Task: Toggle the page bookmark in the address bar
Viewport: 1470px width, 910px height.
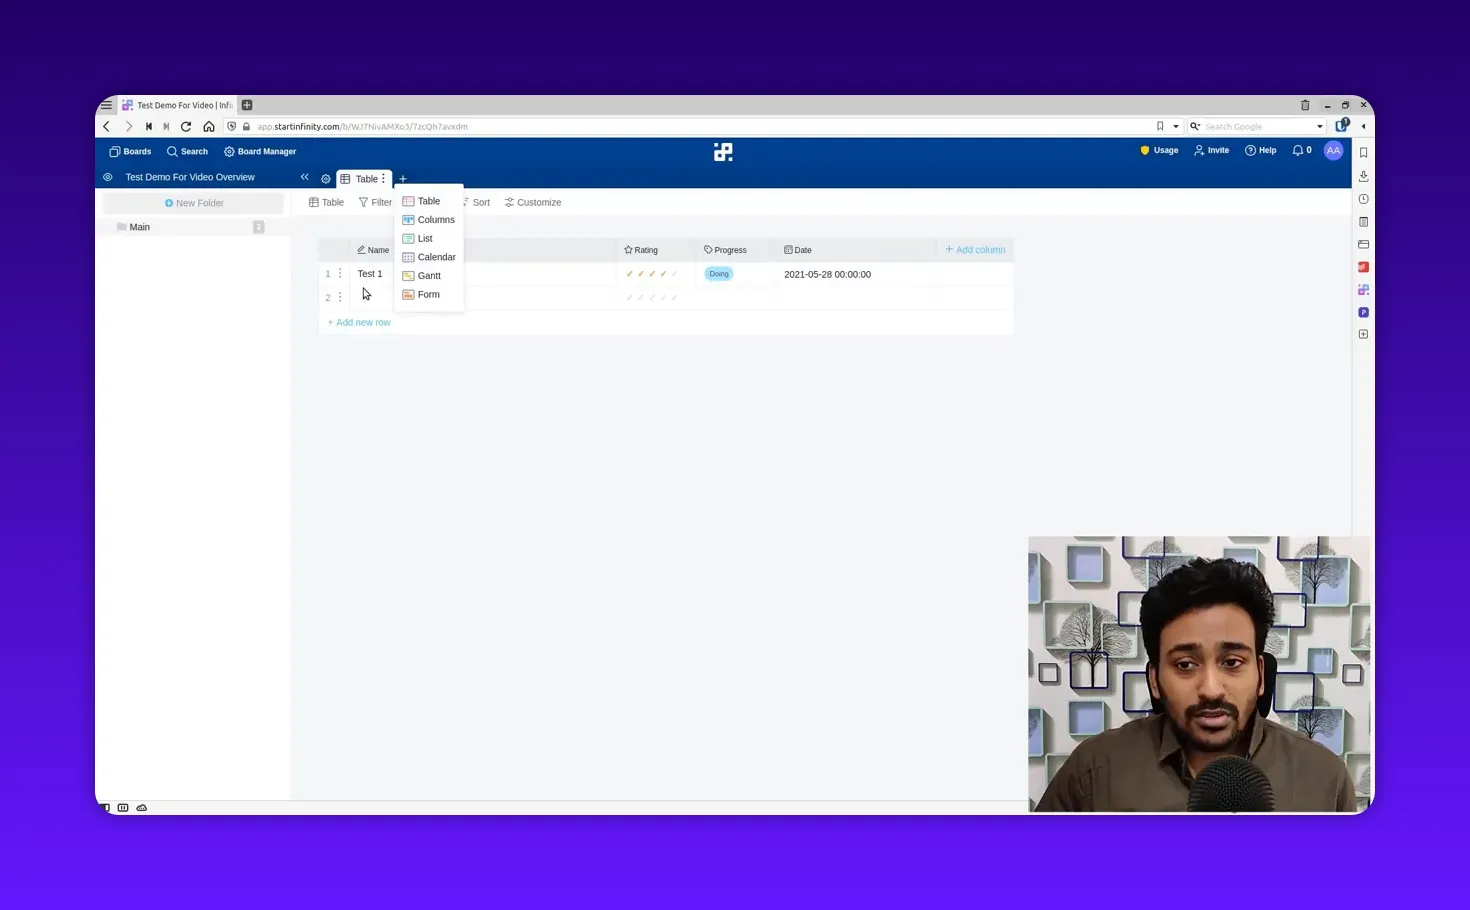Action: pos(1159,126)
